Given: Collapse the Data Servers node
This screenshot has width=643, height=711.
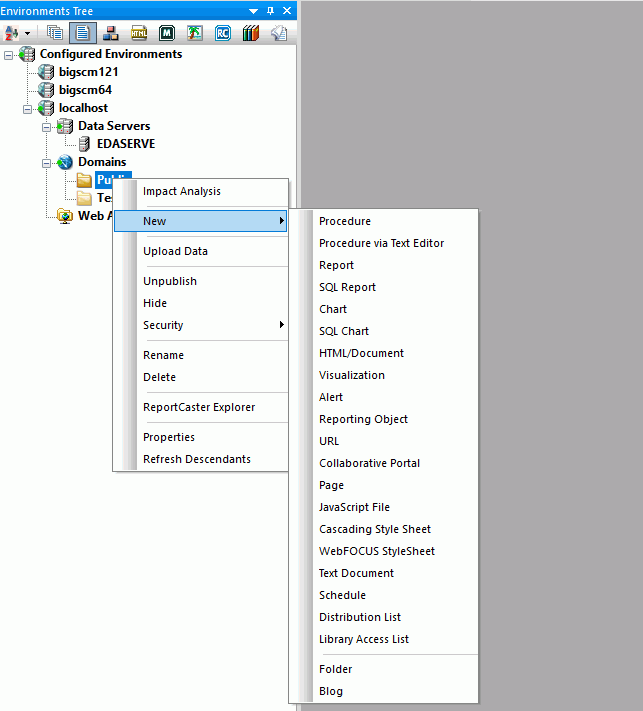Looking at the screenshot, I should tap(46, 127).
